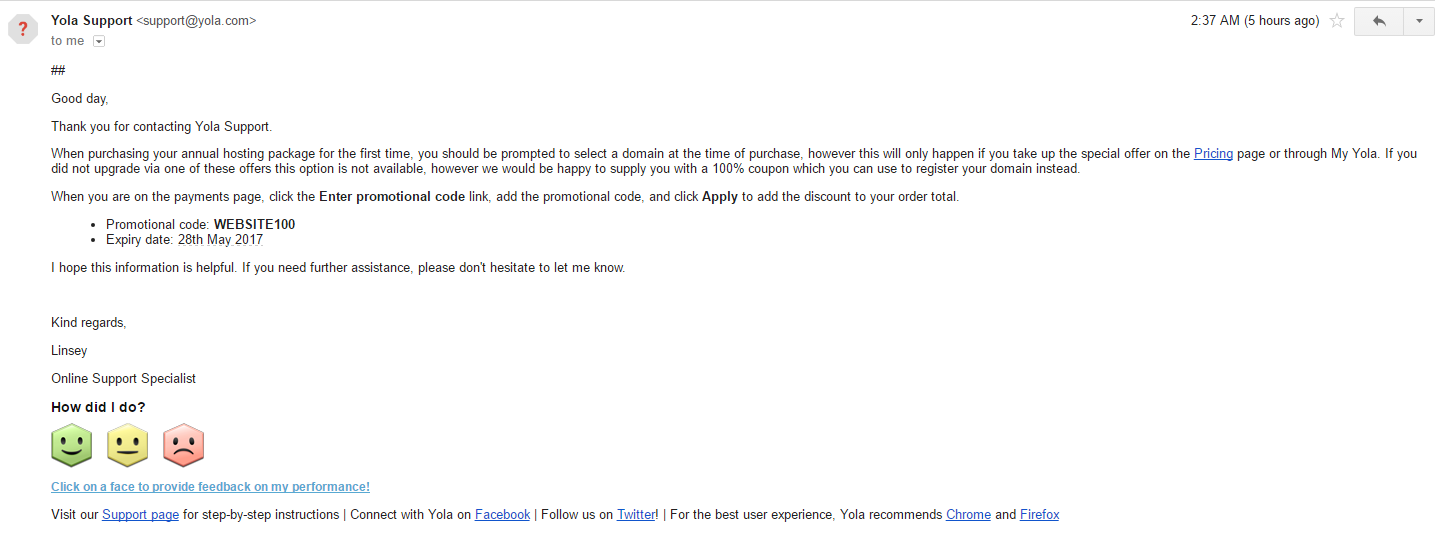
Task: Click the green happy face rating
Action: pyautogui.click(x=72, y=445)
